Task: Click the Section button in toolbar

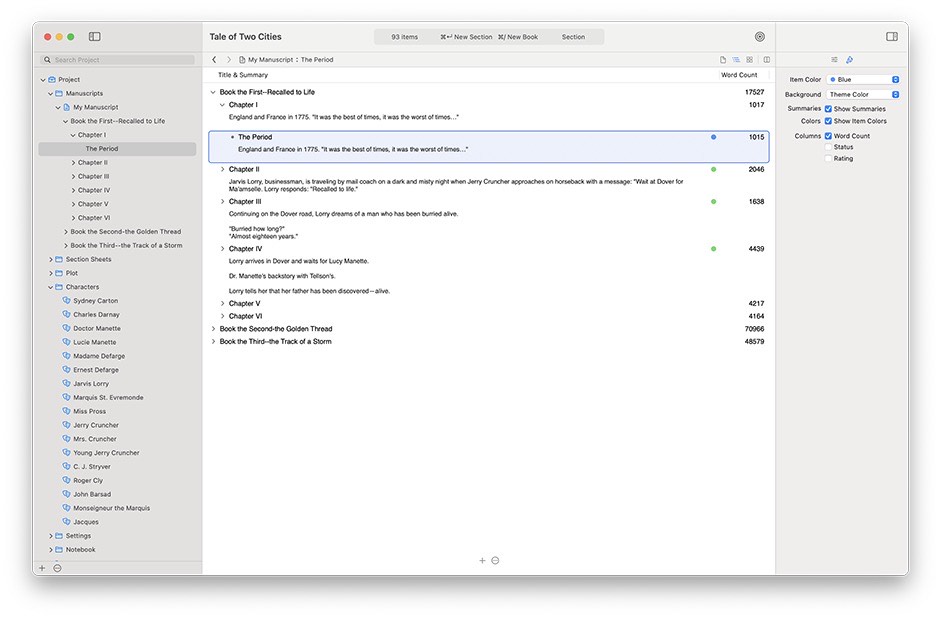Action: (x=573, y=37)
